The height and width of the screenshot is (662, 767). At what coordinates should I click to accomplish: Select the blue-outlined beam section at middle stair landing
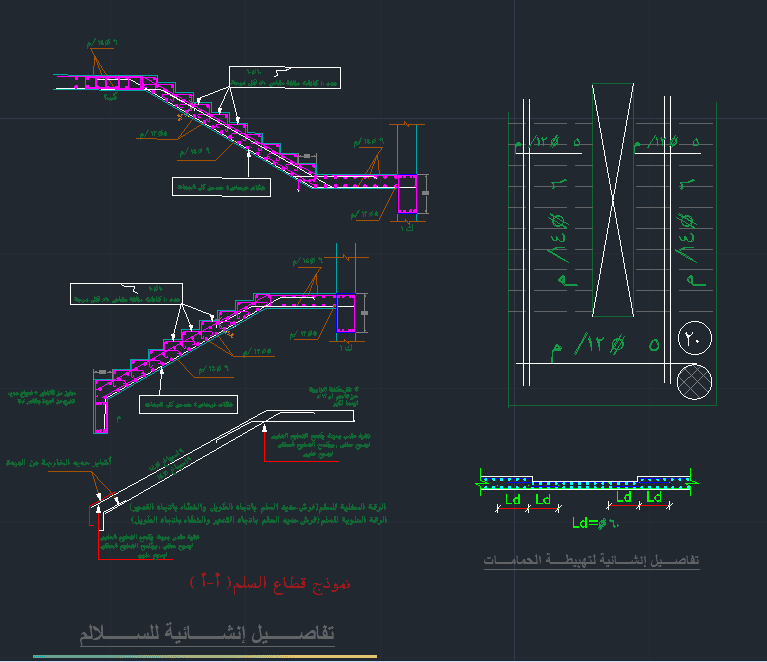click(x=346, y=313)
